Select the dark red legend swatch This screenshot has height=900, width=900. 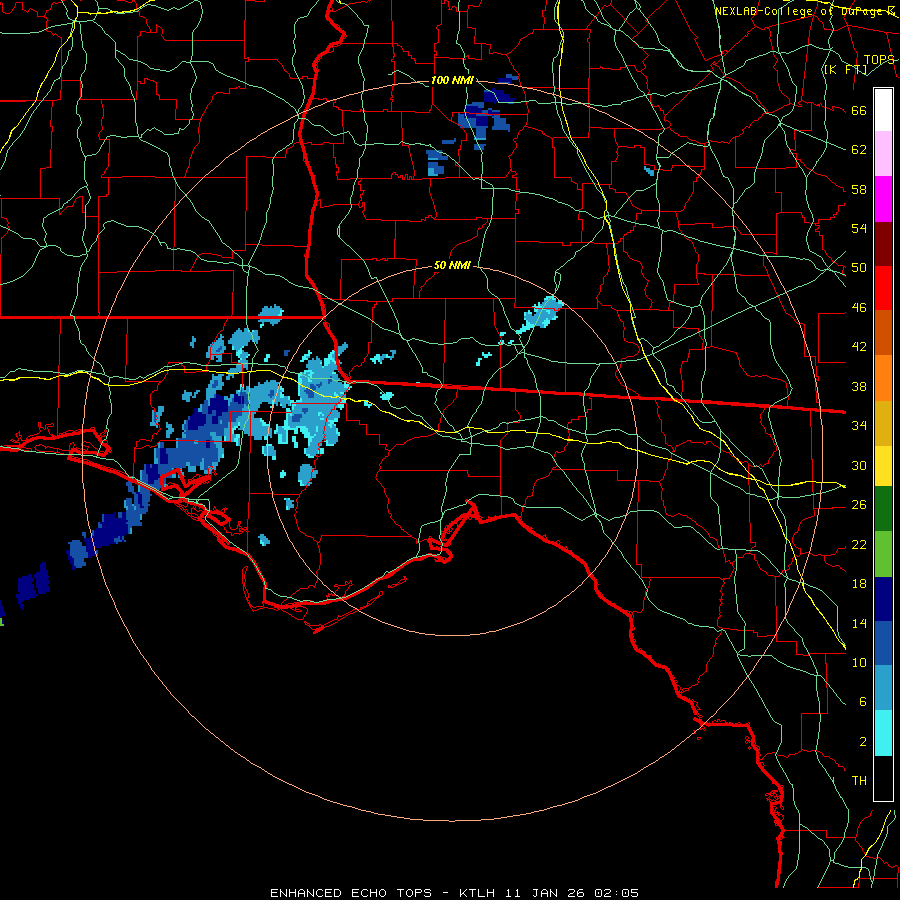tap(883, 244)
